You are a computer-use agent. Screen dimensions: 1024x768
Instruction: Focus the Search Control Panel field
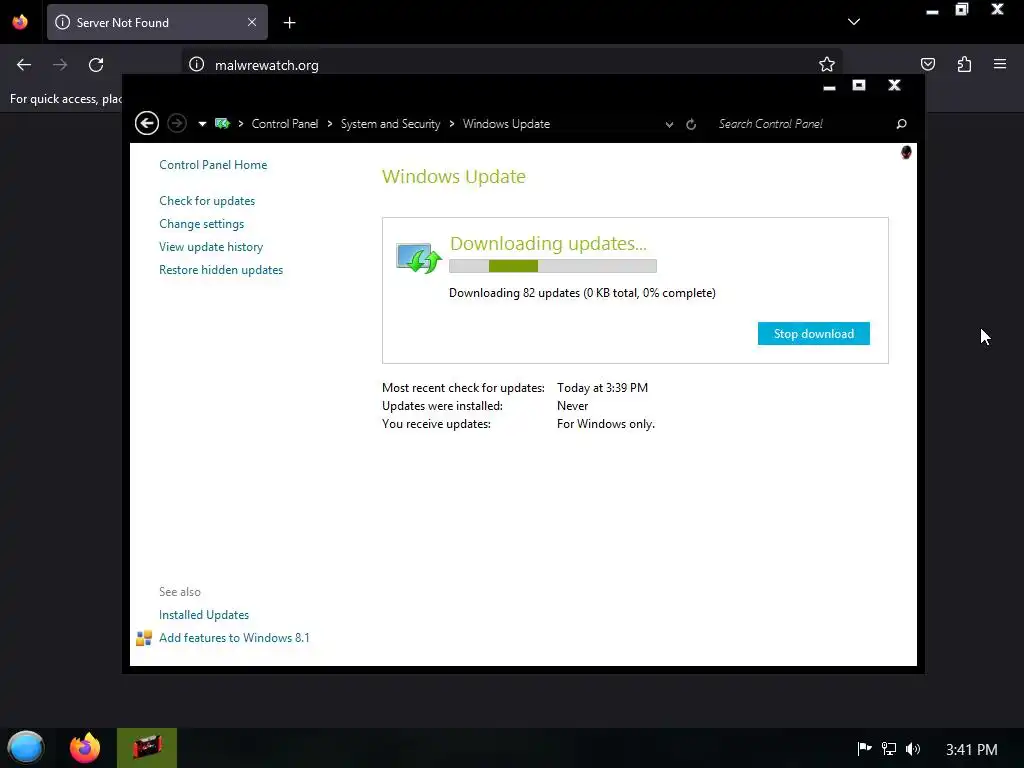click(x=803, y=124)
